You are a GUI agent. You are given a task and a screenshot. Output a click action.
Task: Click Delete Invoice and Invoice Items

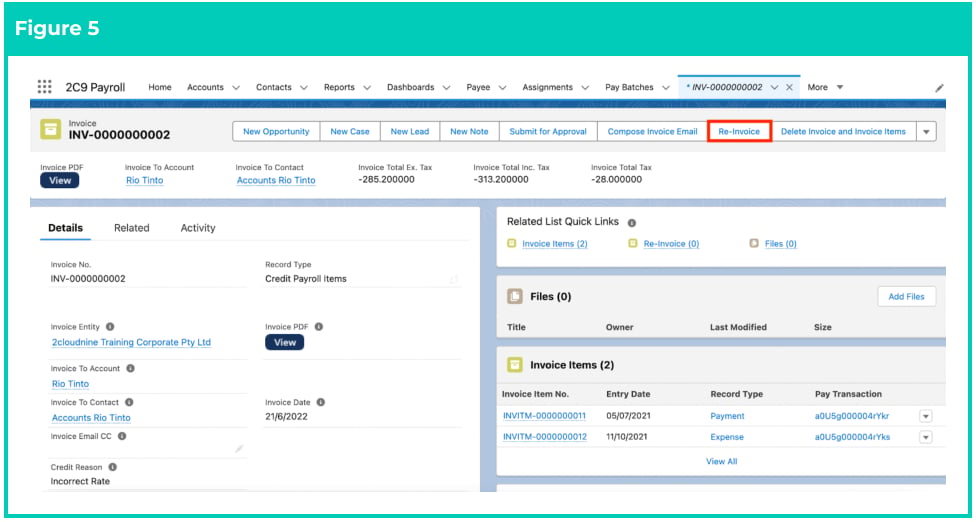click(x=843, y=131)
